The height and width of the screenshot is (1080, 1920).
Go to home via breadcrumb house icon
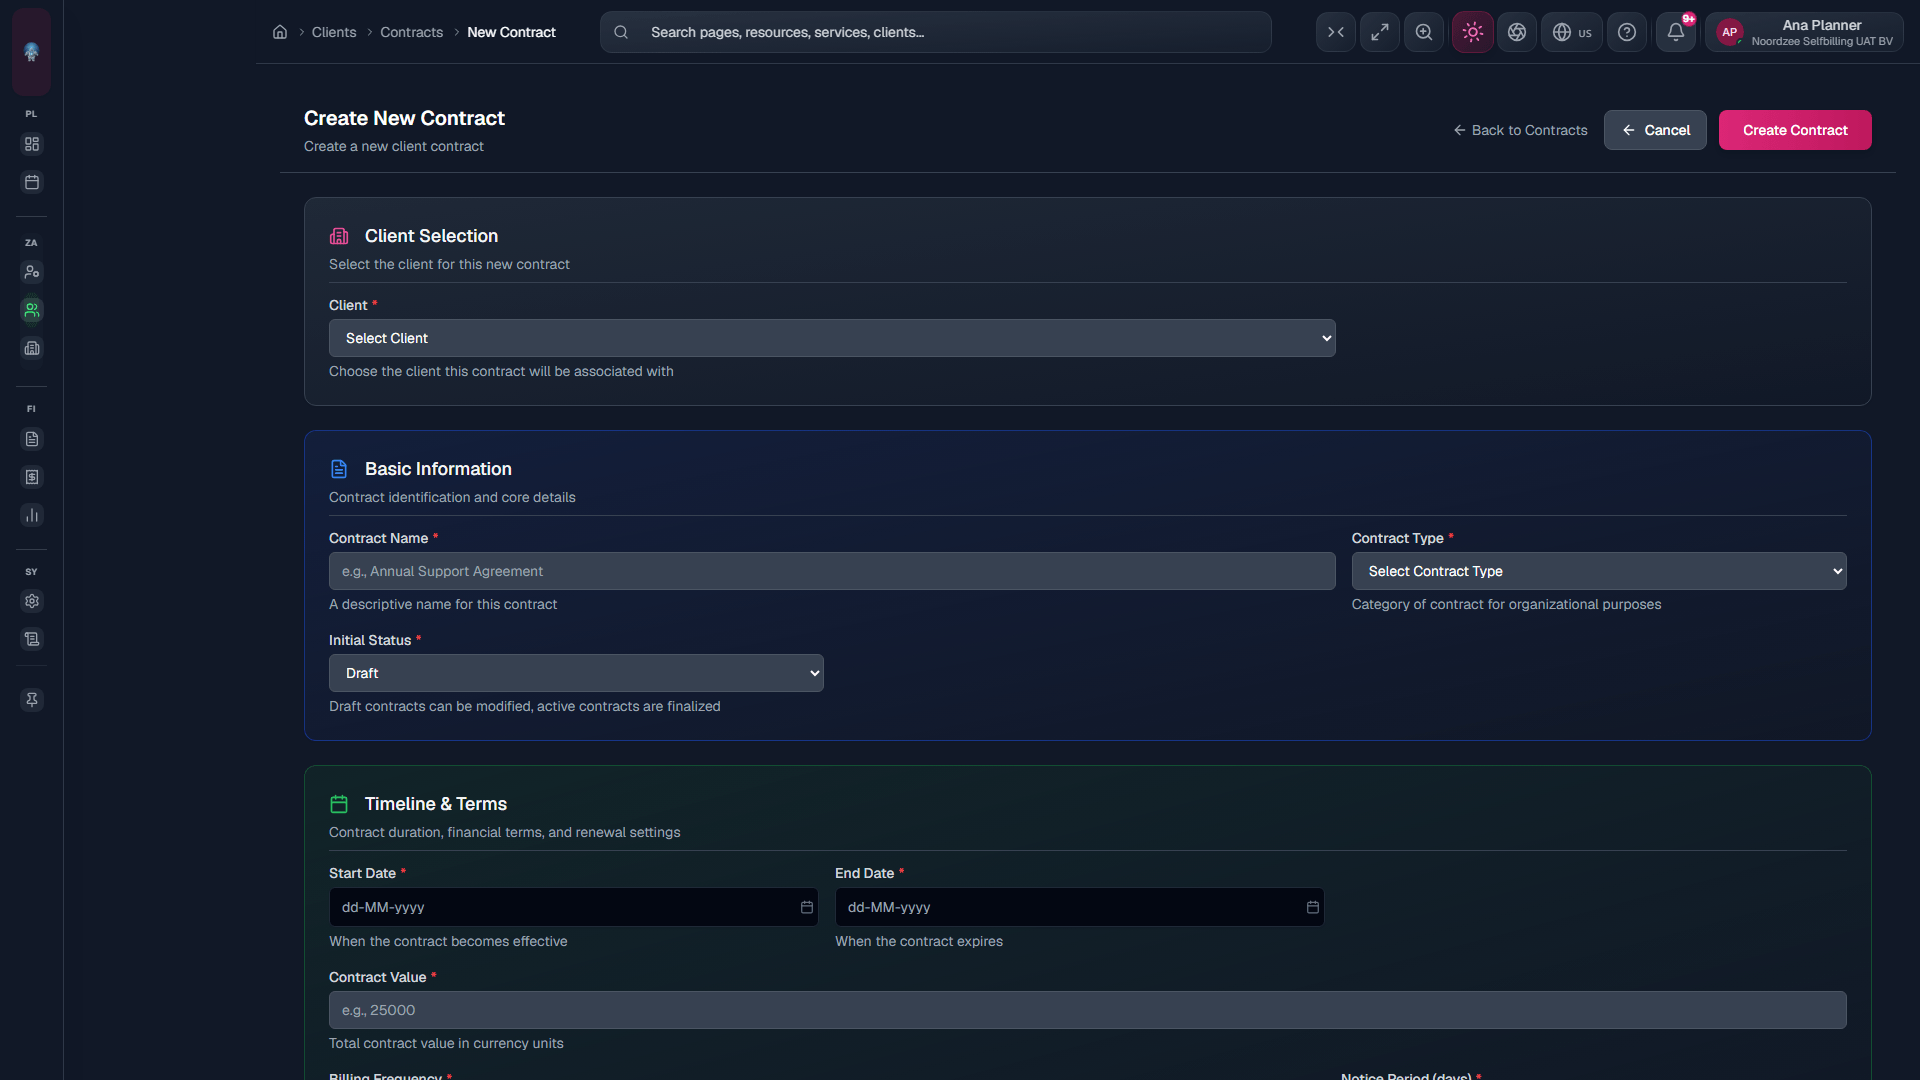point(280,32)
